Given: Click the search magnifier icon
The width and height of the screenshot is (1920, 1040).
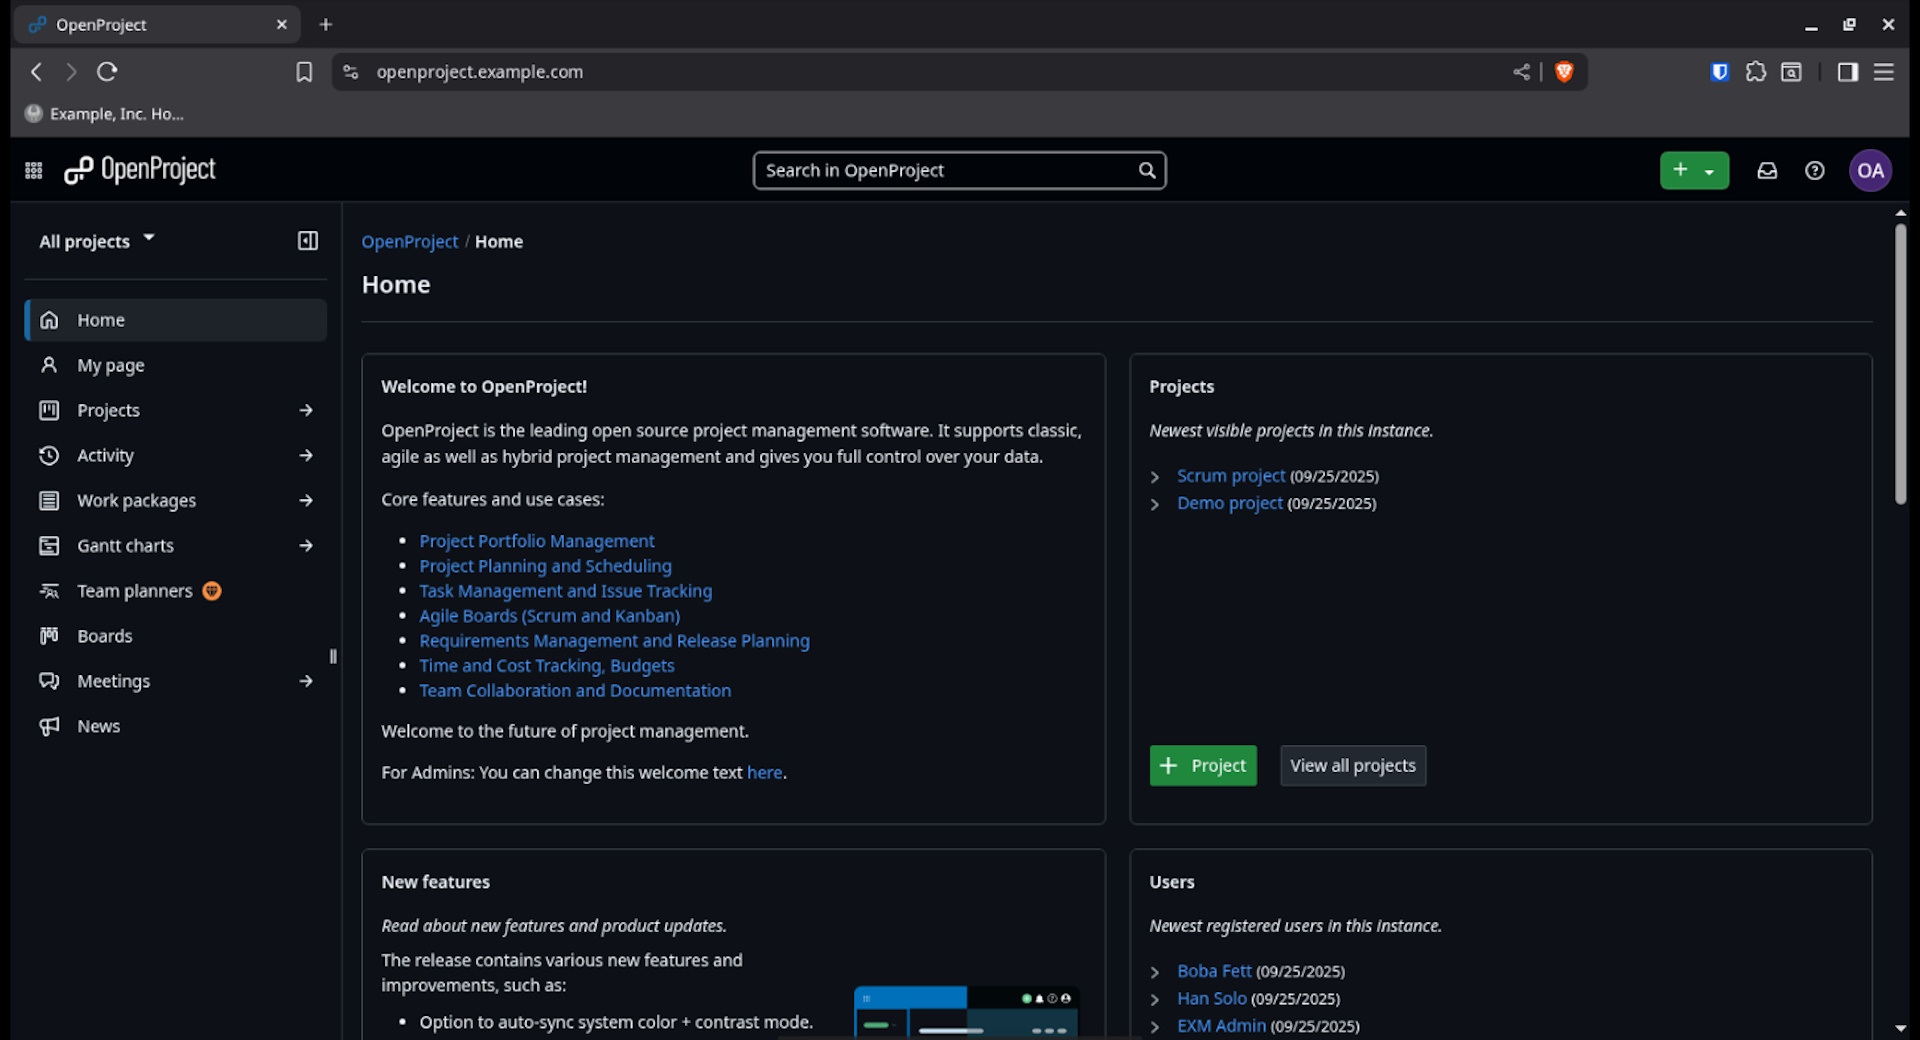Looking at the screenshot, I should pos(1146,170).
